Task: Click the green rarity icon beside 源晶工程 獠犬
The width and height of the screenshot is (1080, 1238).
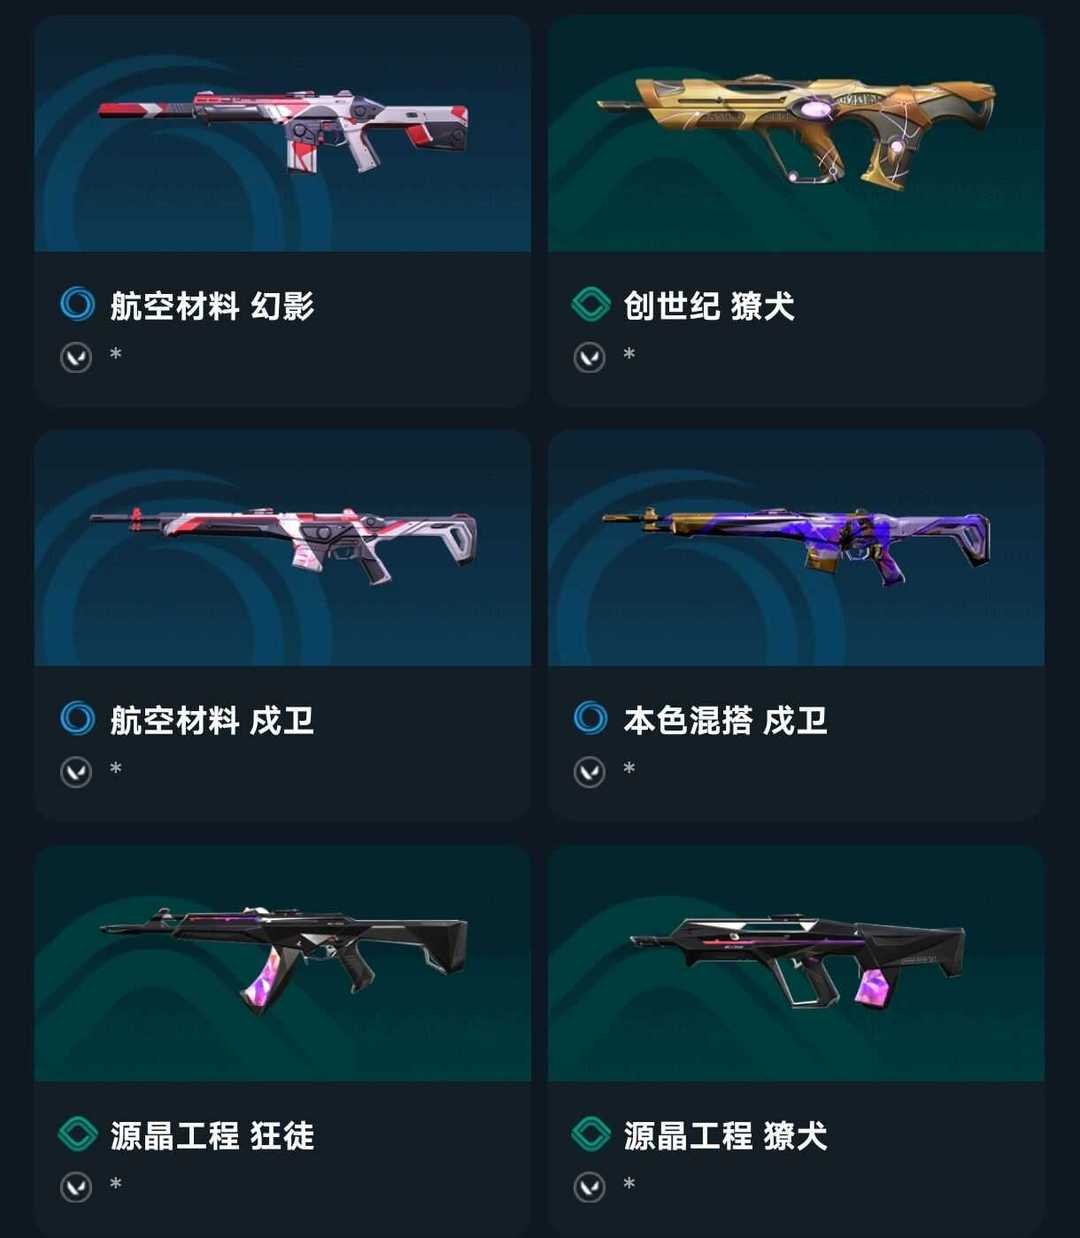Action: point(590,1134)
